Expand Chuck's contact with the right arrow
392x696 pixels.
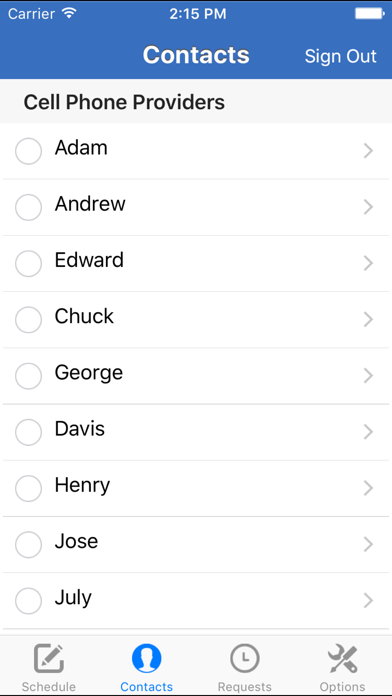[x=368, y=319]
